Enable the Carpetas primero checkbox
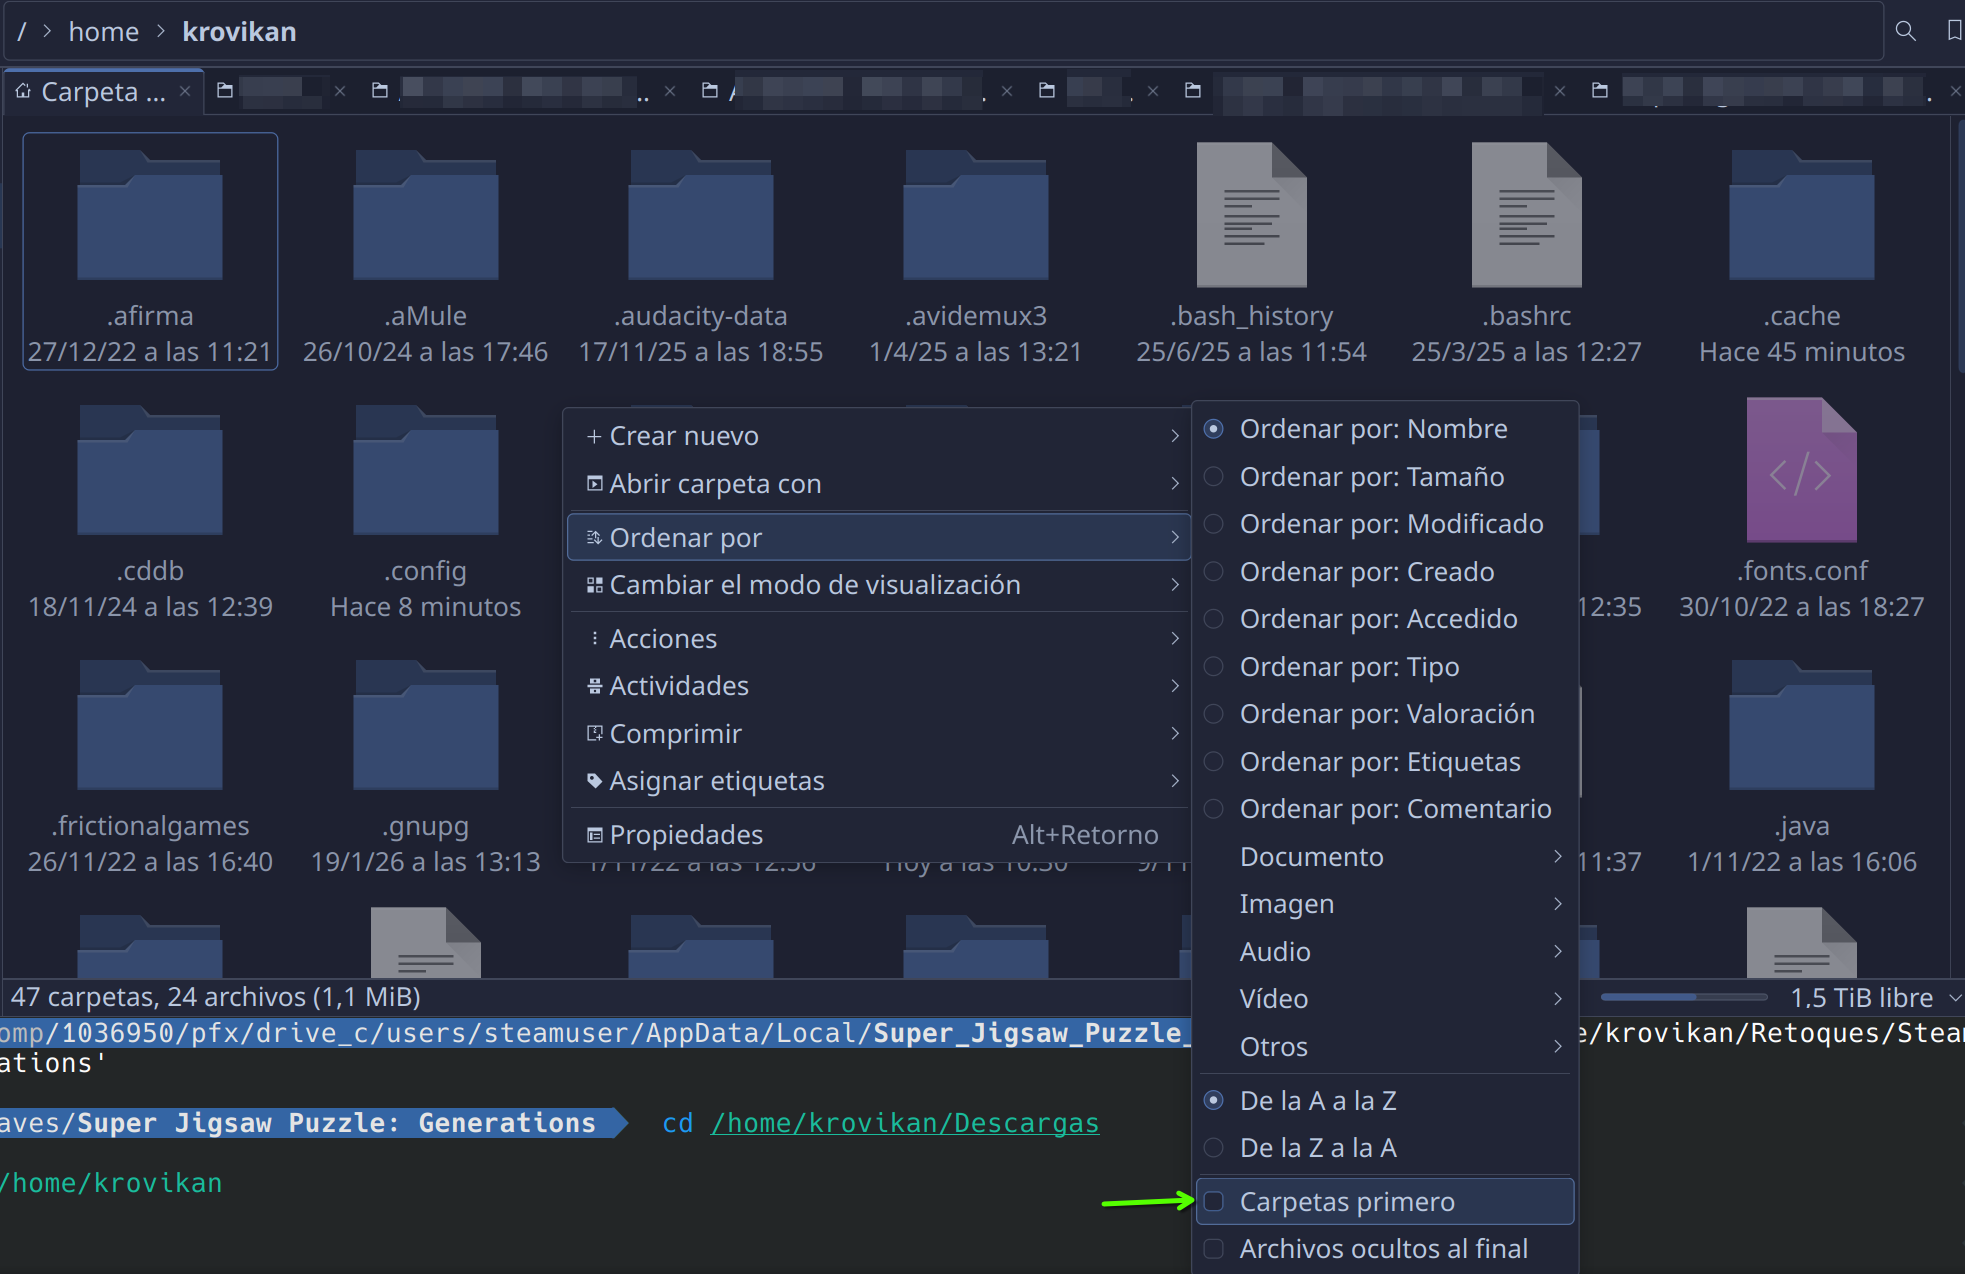This screenshot has width=1965, height=1274. (x=1214, y=1202)
